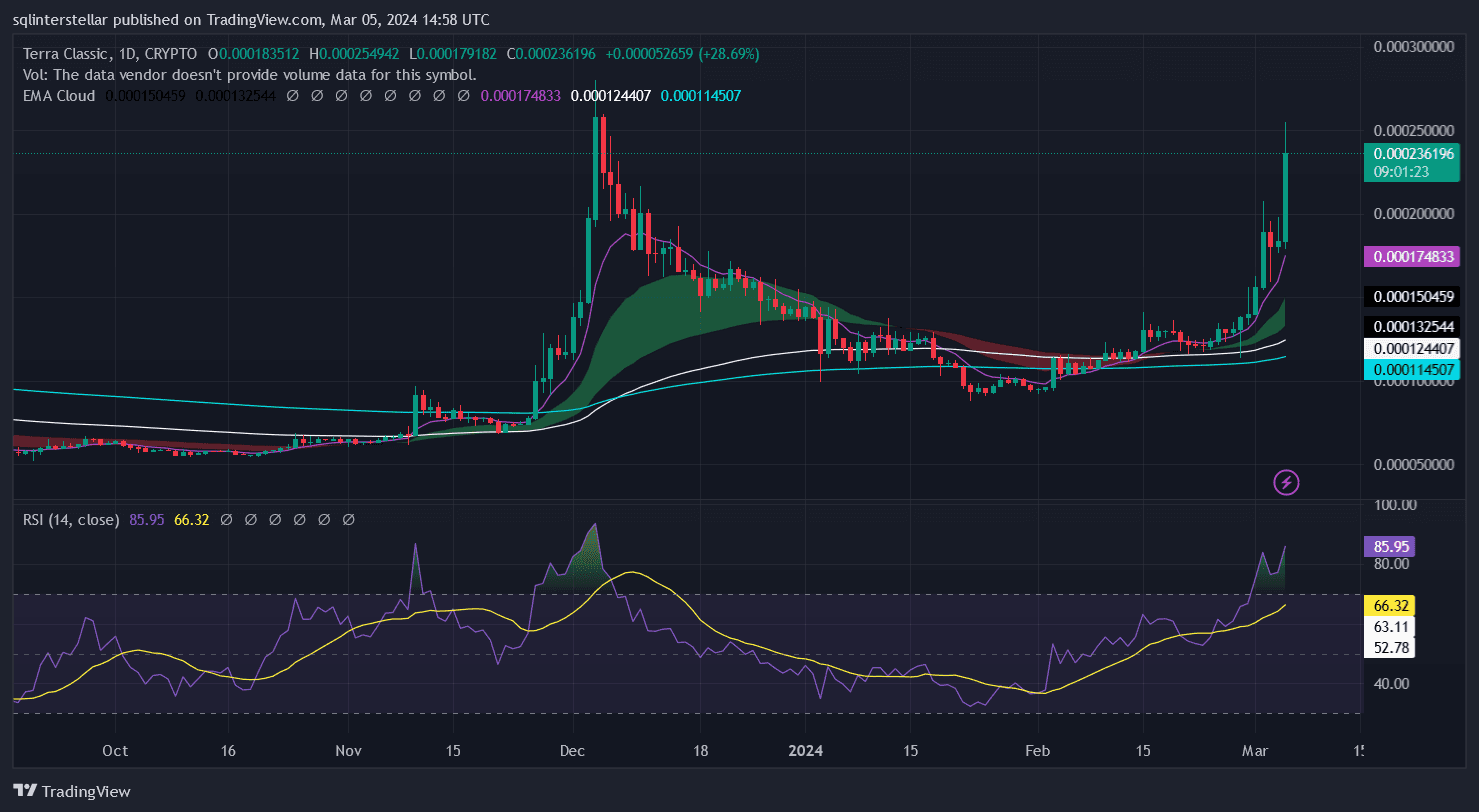
Task: Click the purple RSI 85.95 value label
Action: tap(1388, 547)
